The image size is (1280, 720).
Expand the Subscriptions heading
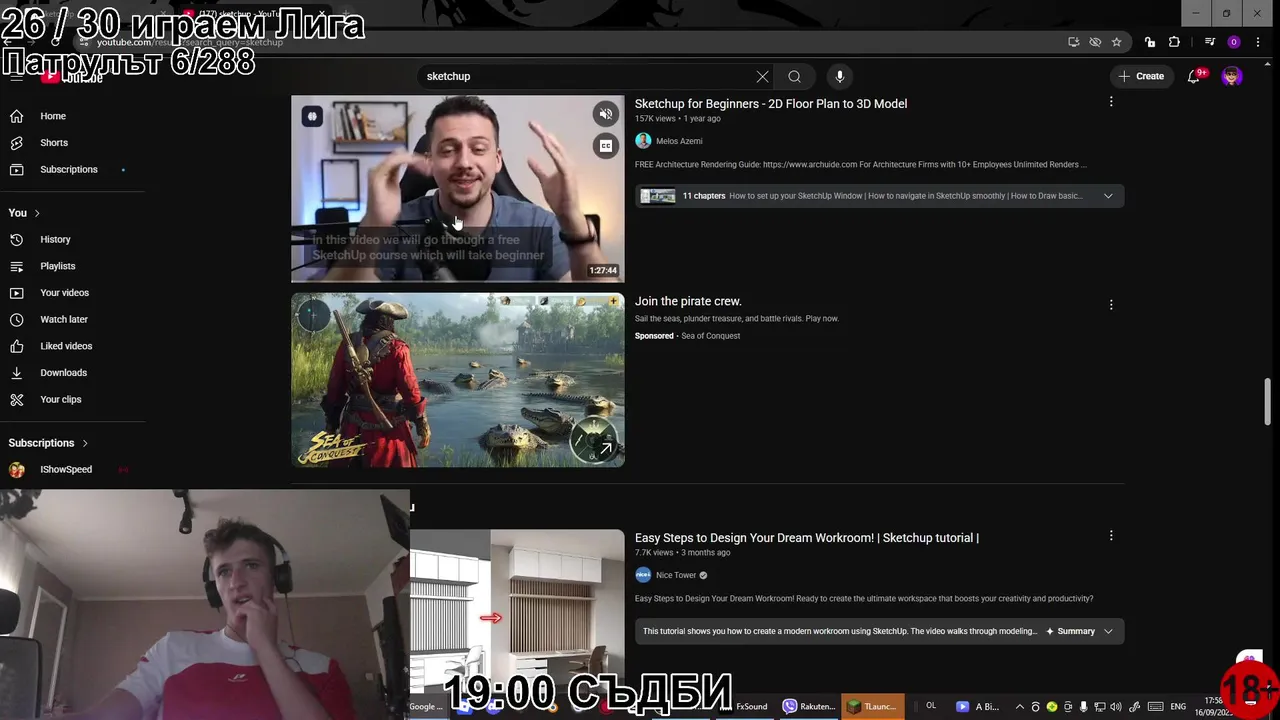pos(48,443)
